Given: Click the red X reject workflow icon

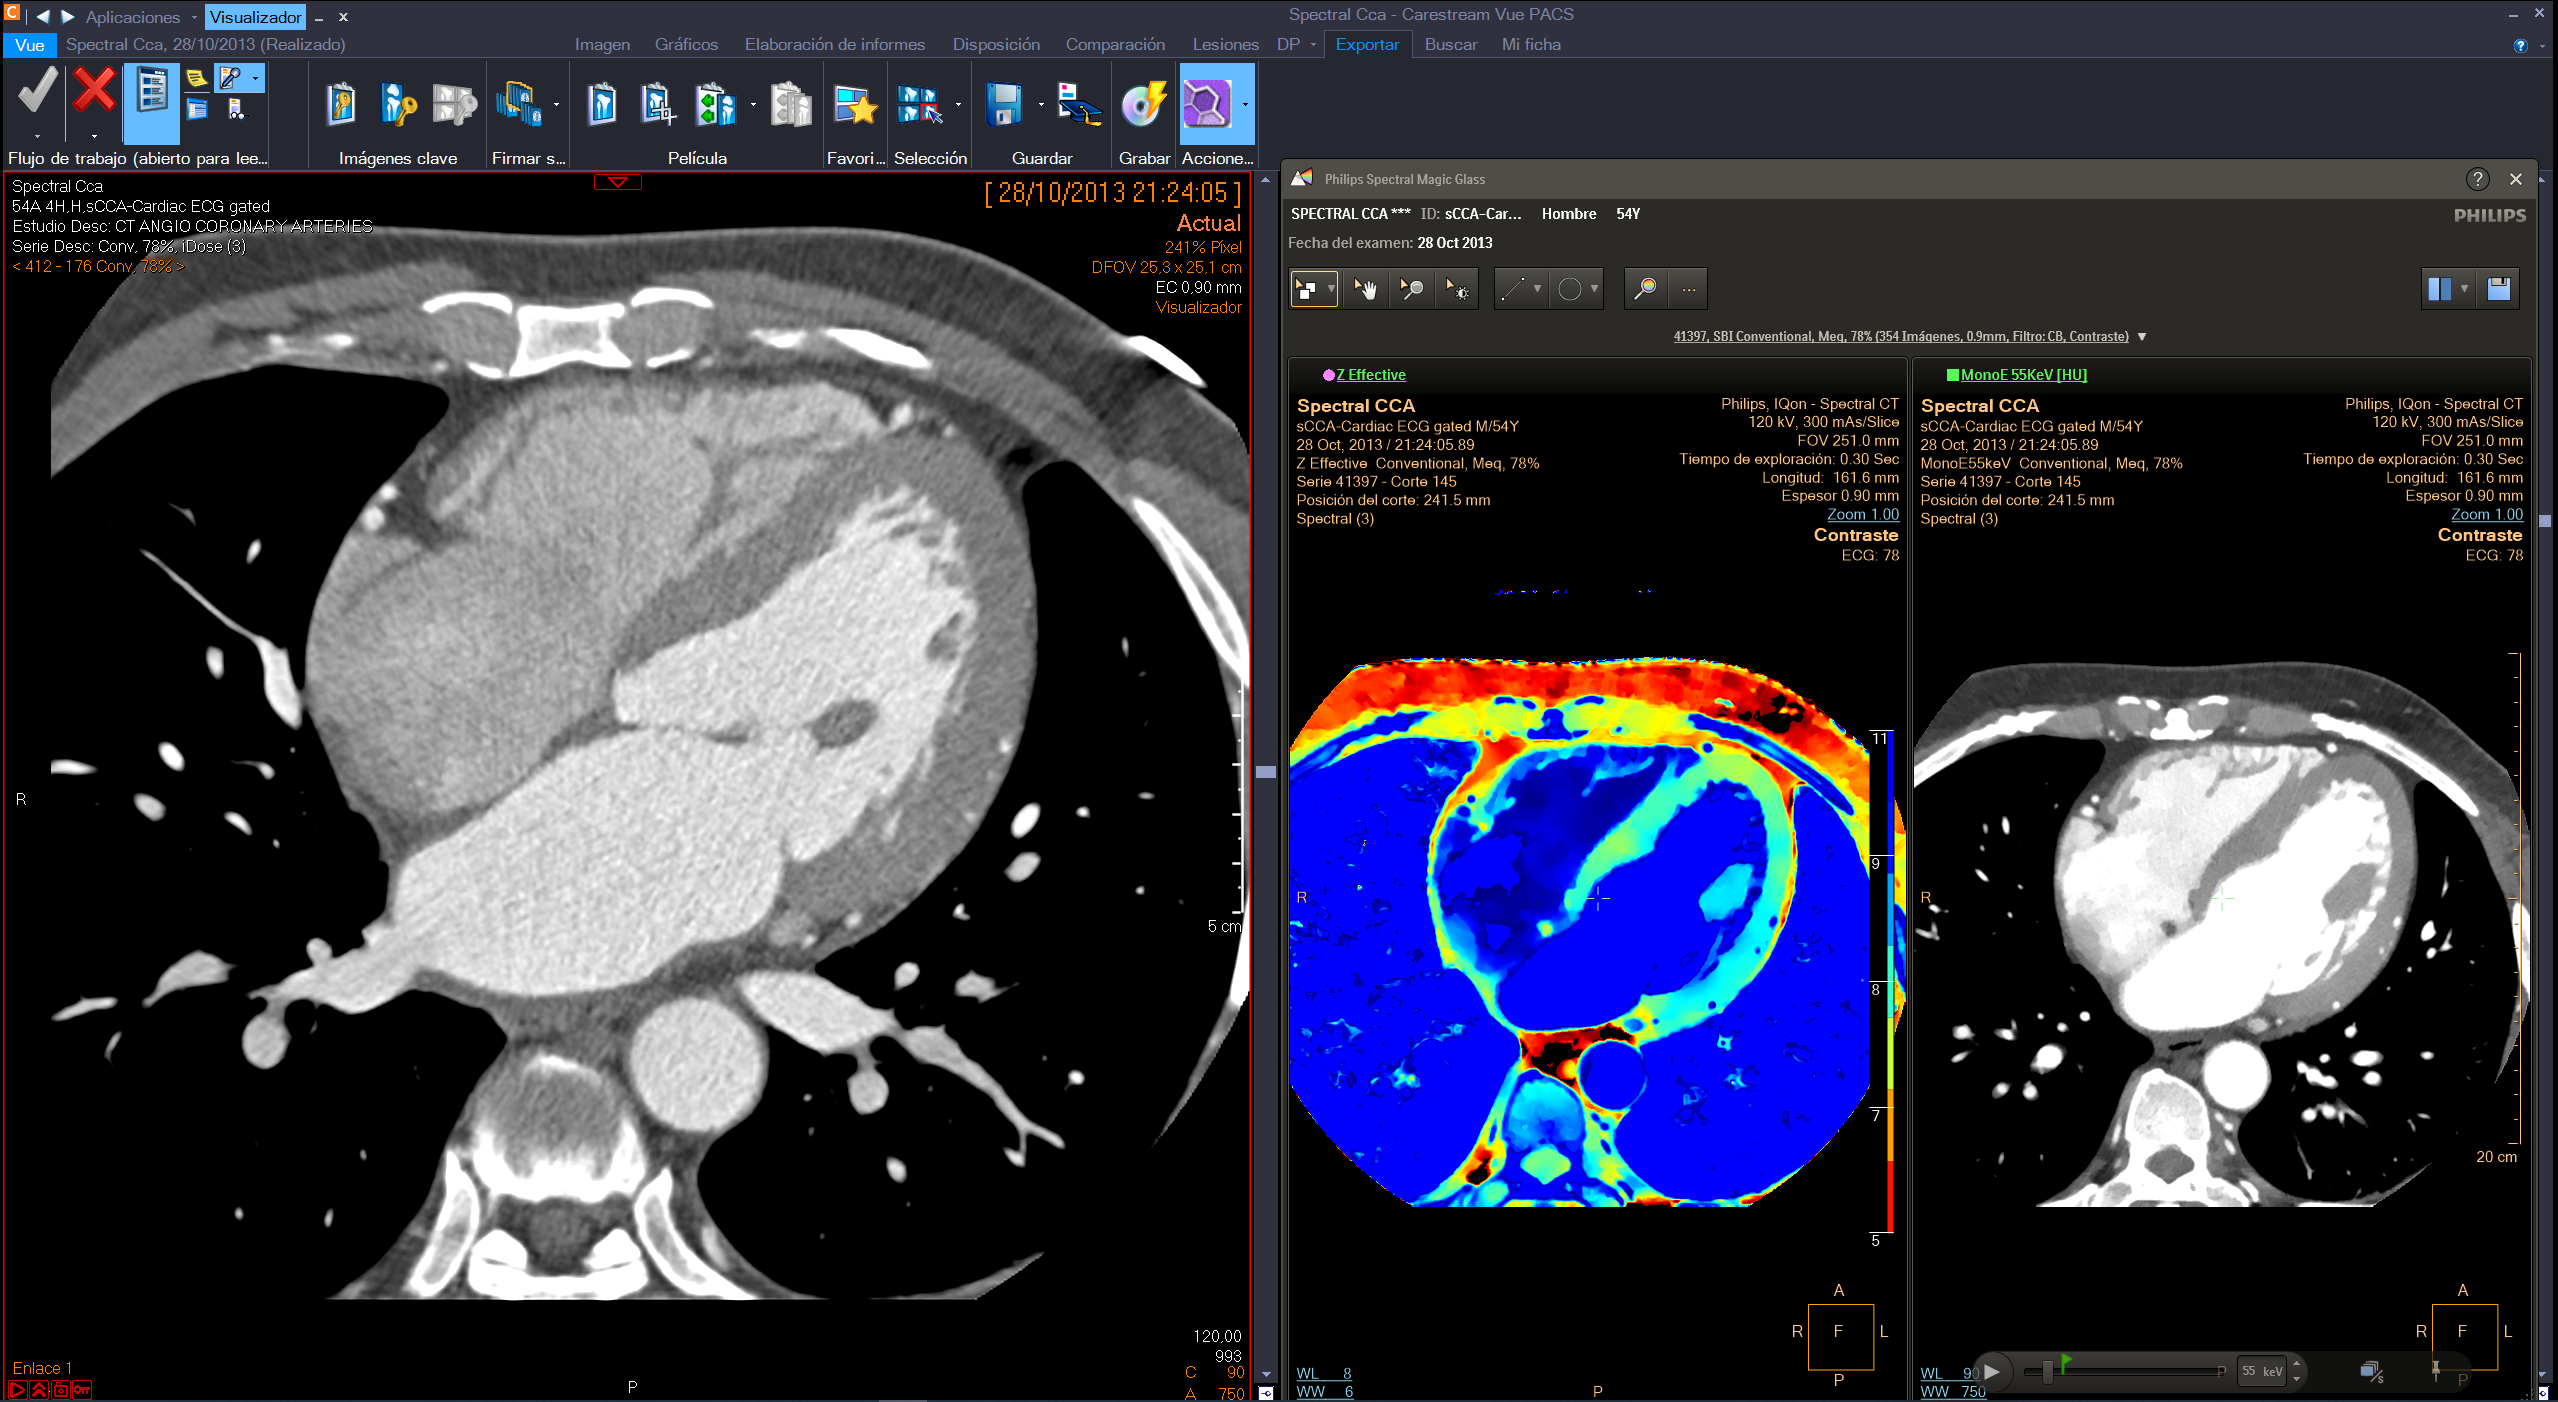Looking at the screenshot, I should (x=94, y=91).
